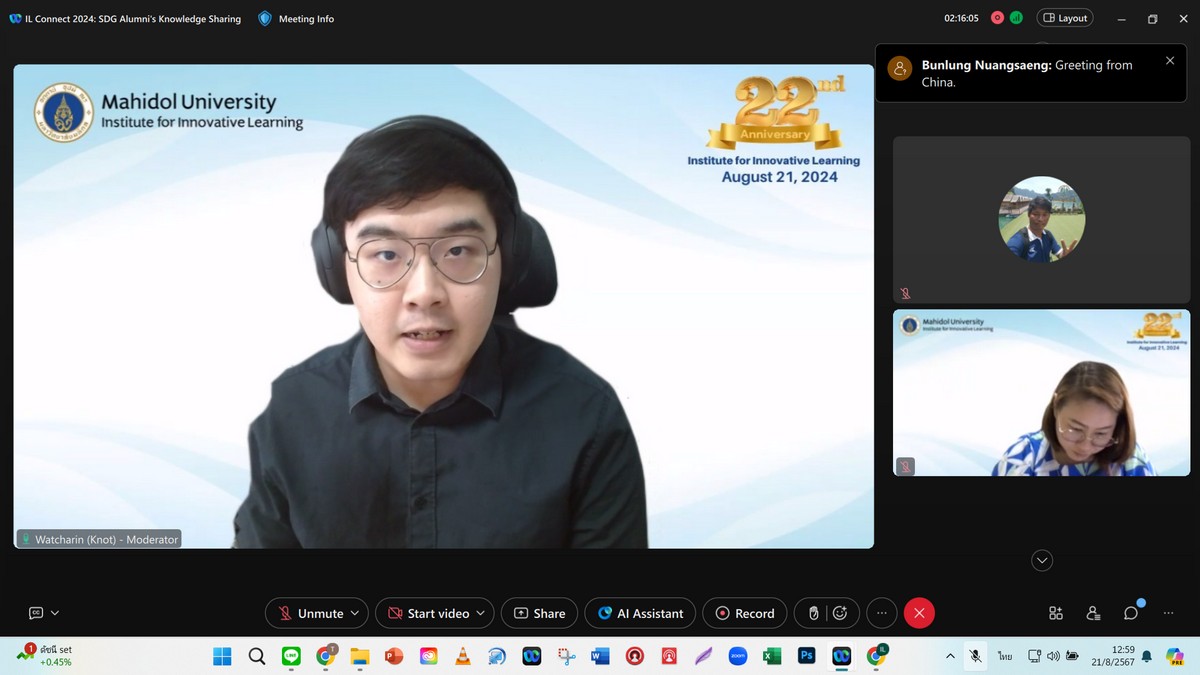Screen dimensions: 1200x675
Task: Dismiss the Bunlung Nuangsaeng chat notification
Action: tap(1170, 61)
